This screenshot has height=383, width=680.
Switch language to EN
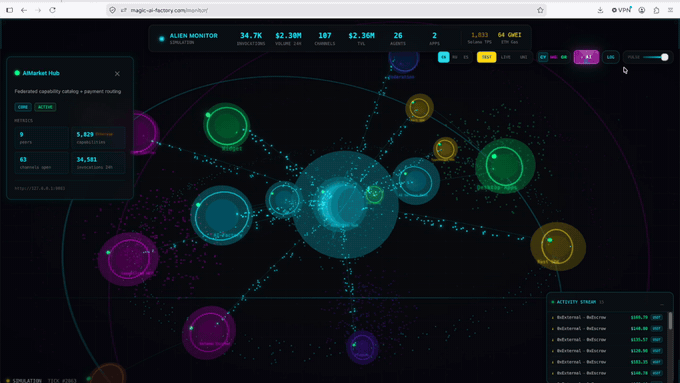point(443,57)
